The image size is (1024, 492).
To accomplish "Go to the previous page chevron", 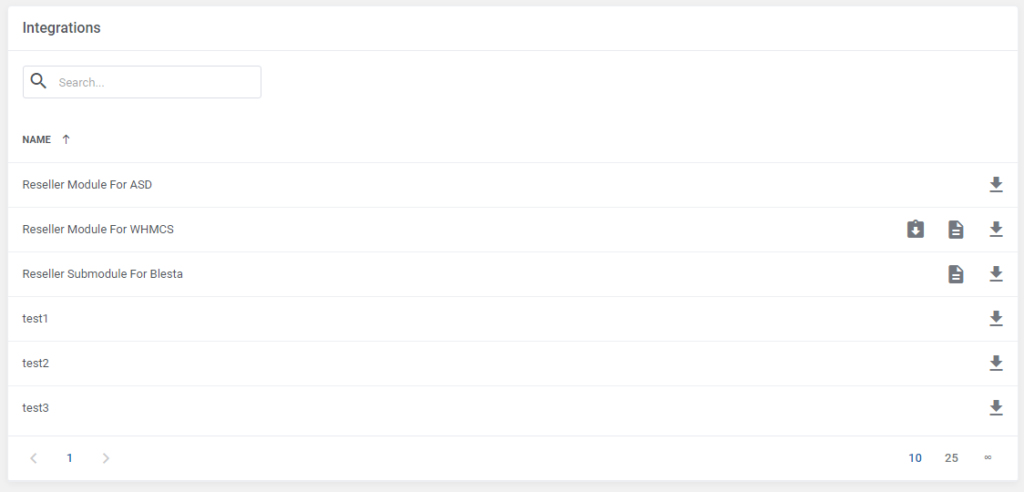I will (34, 458).
